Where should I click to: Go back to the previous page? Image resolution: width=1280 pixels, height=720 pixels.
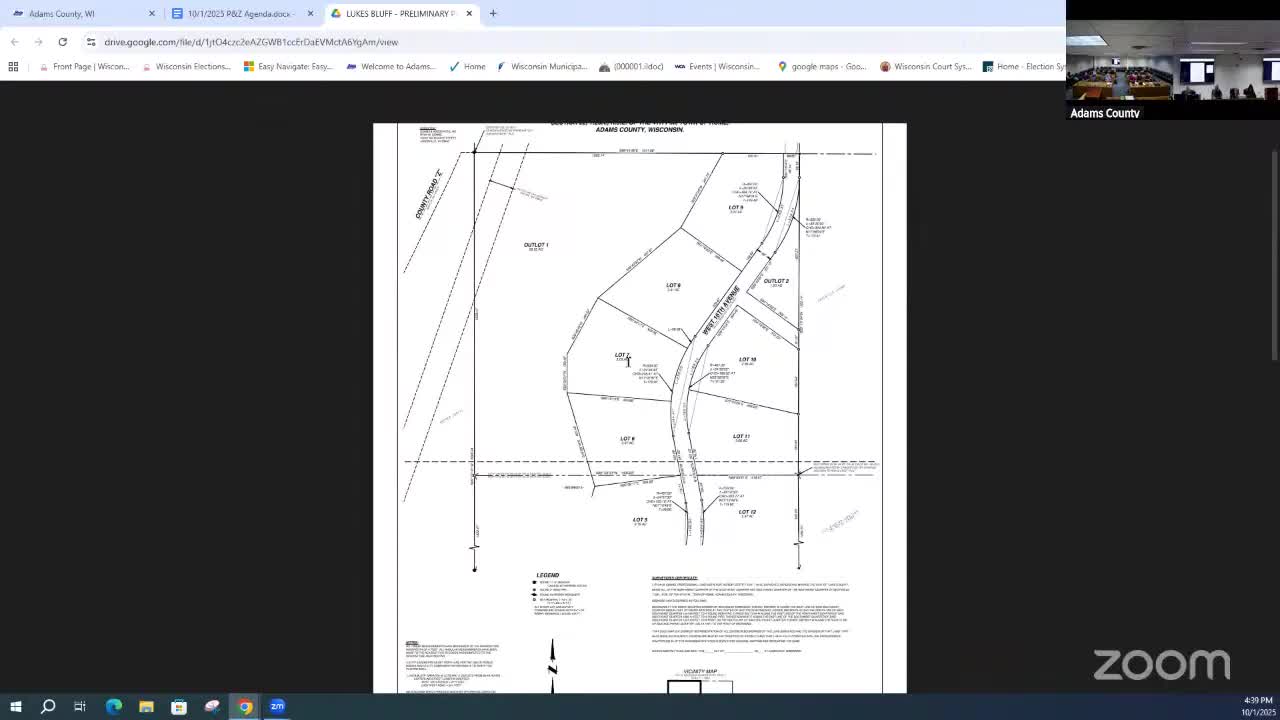click(x=13, y=42)
